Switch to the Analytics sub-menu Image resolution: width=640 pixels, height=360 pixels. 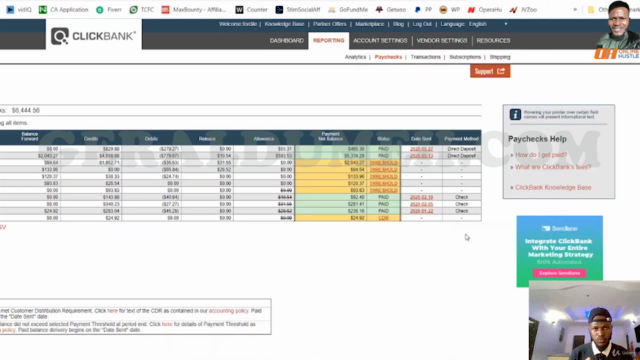click(x=355, y=57)
